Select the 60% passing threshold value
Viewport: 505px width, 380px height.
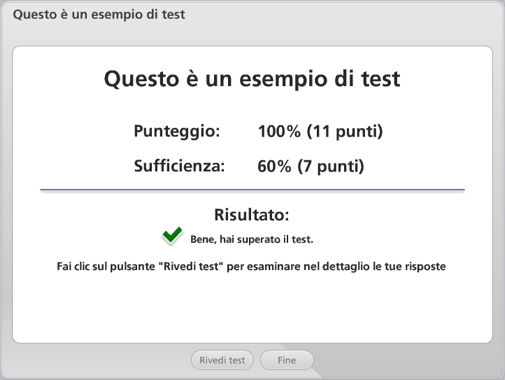tap(274, 166)
